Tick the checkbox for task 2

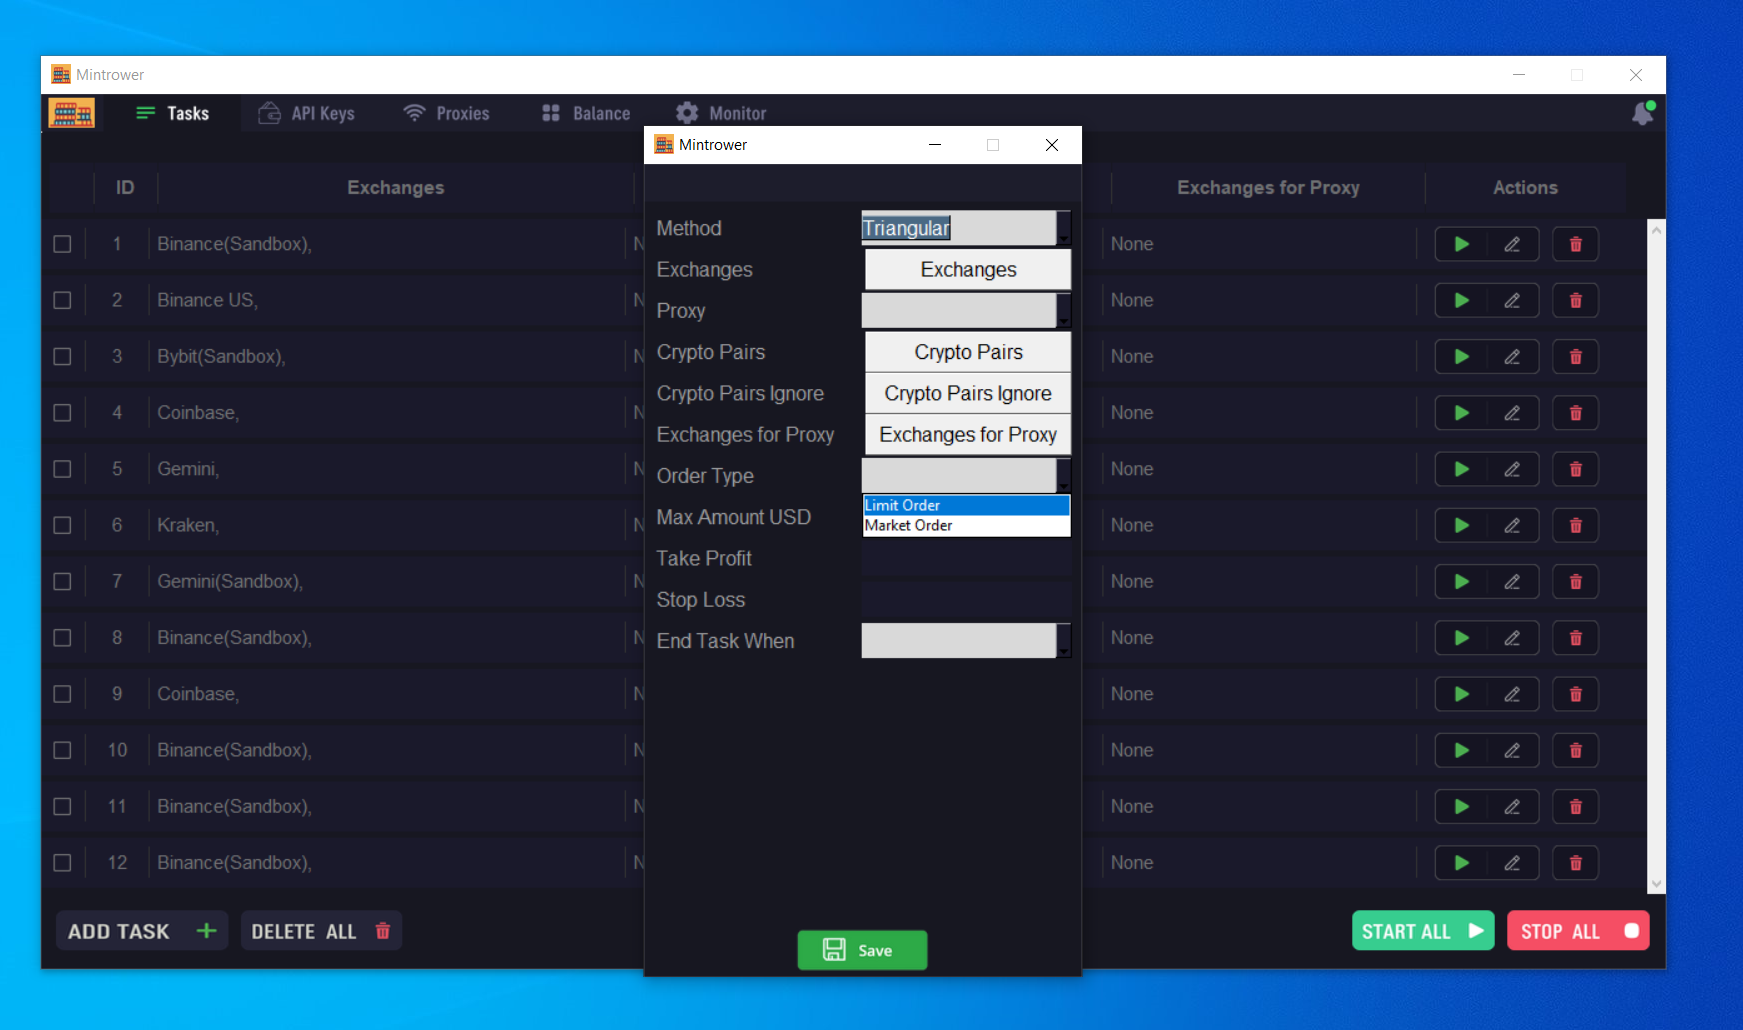[62, 300]
